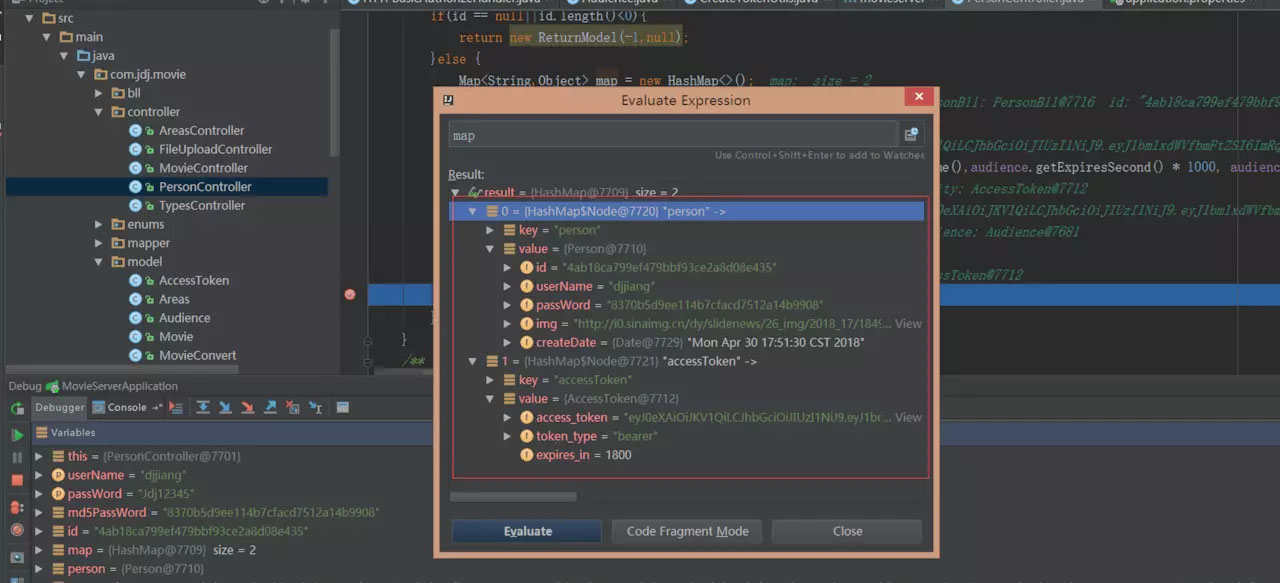Close the Evaluate Expression dialog with the red X
This screenshot has width=1280, height=583.
click(x=918, y=98)
